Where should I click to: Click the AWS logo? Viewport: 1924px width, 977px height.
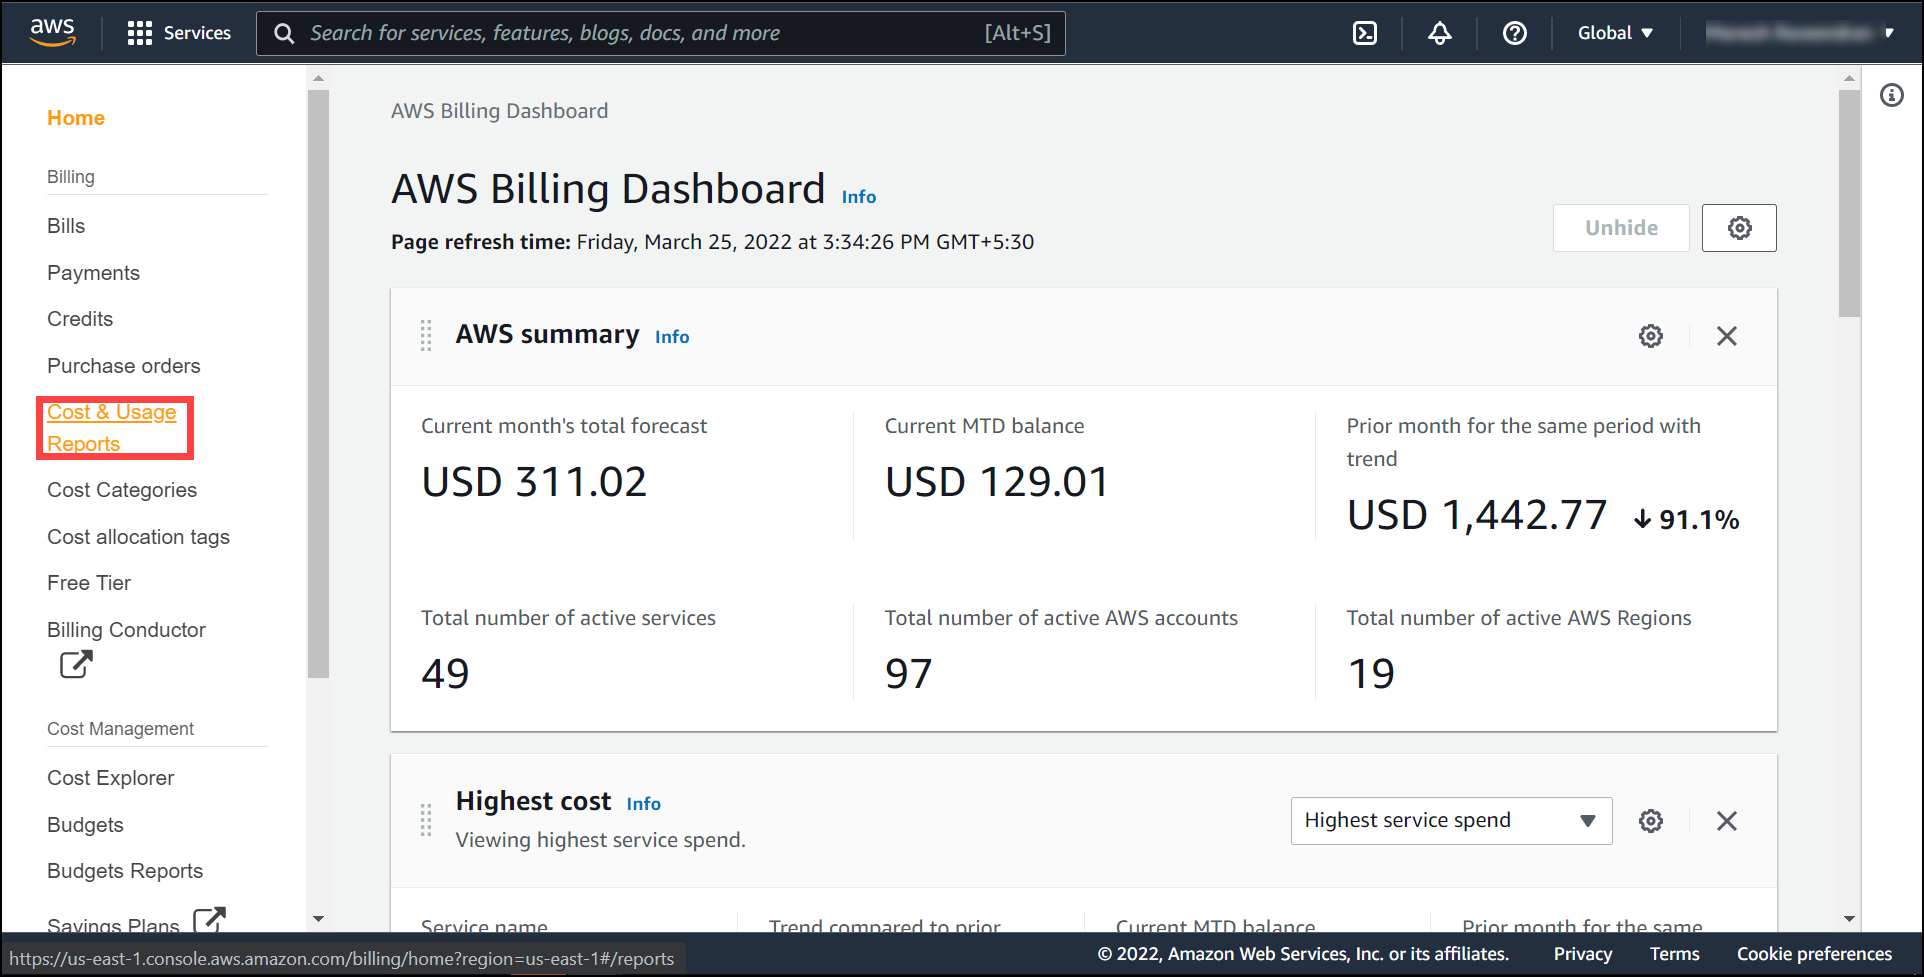(52, 32)
